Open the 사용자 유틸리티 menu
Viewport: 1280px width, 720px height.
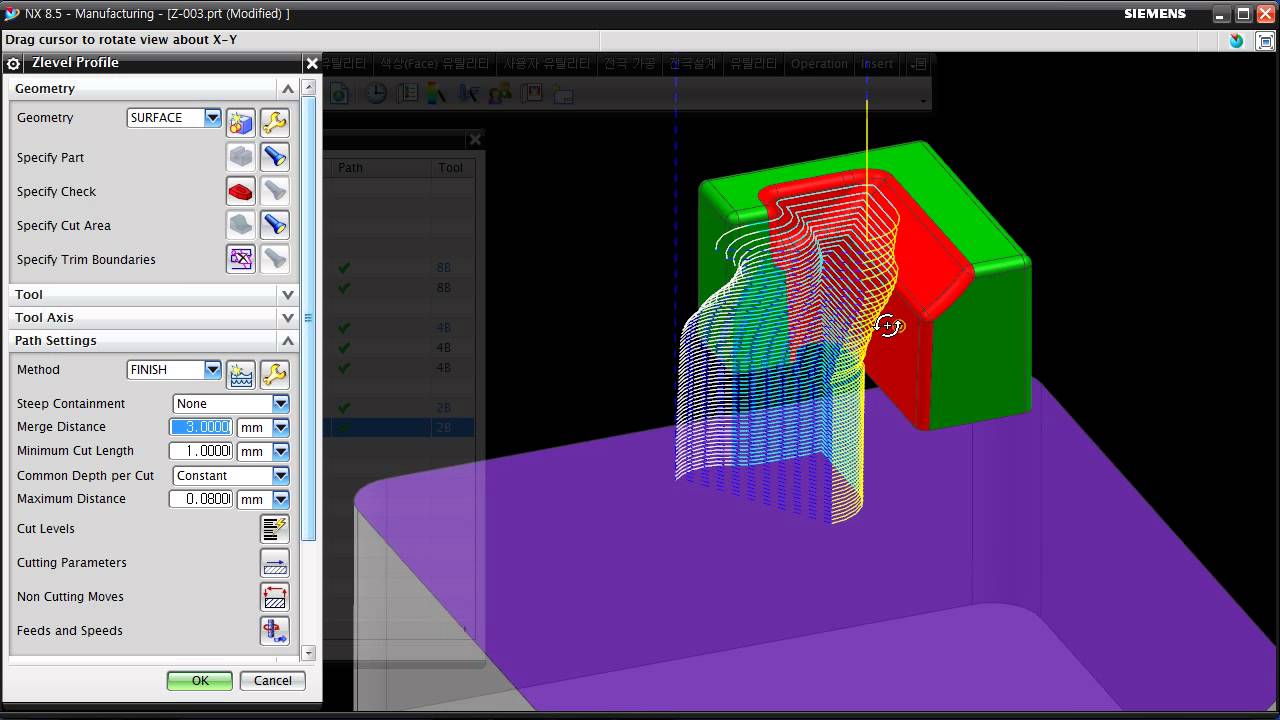point(547,64)
